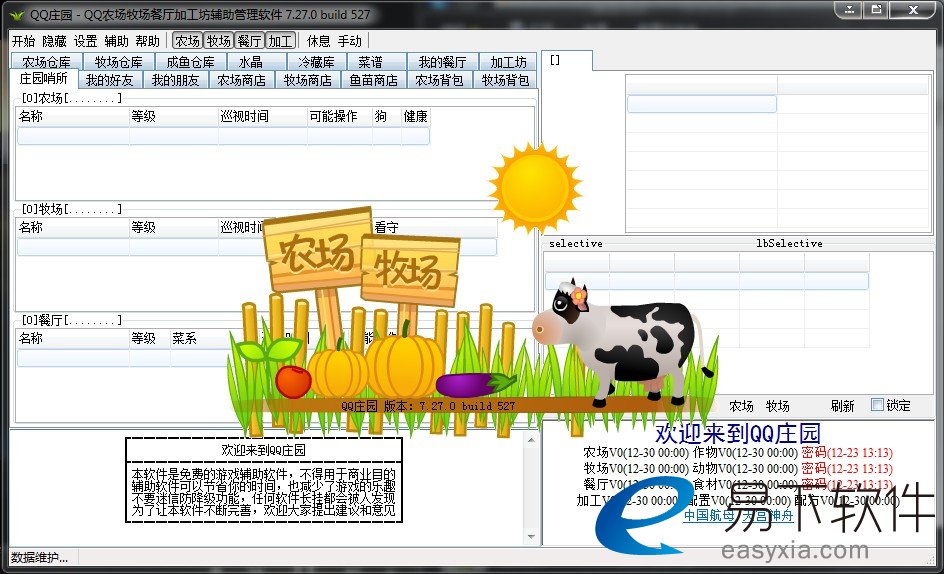This screenshot has width=944, height=574.
Task: Click the log panel scroll-up arrow
Action: (x=531, y=440)
